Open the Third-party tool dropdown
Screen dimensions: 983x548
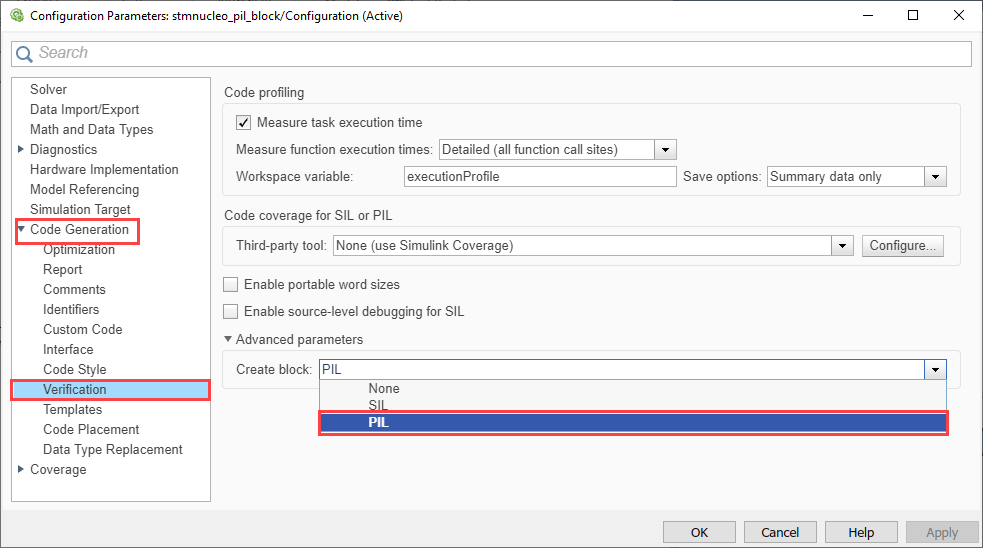(842, 246)
